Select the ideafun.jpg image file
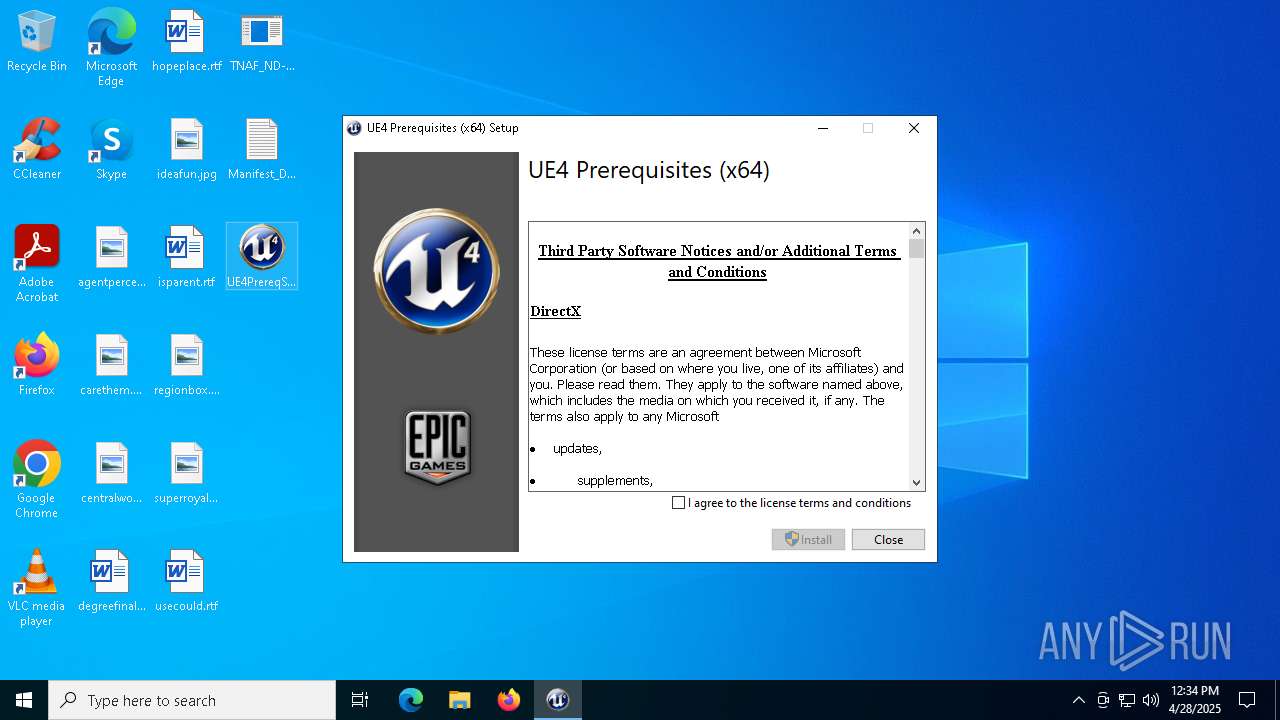This screenshot has height=720, width=1280. click(186, 150)
